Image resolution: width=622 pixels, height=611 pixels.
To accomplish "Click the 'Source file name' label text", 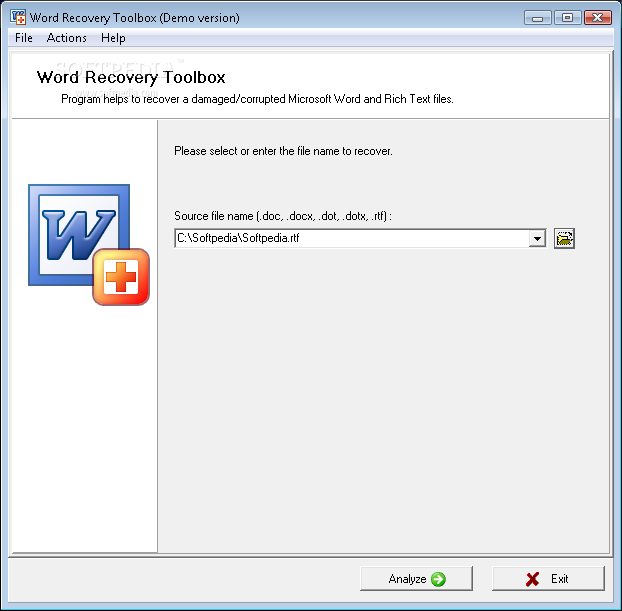I will tap(283, 216).
